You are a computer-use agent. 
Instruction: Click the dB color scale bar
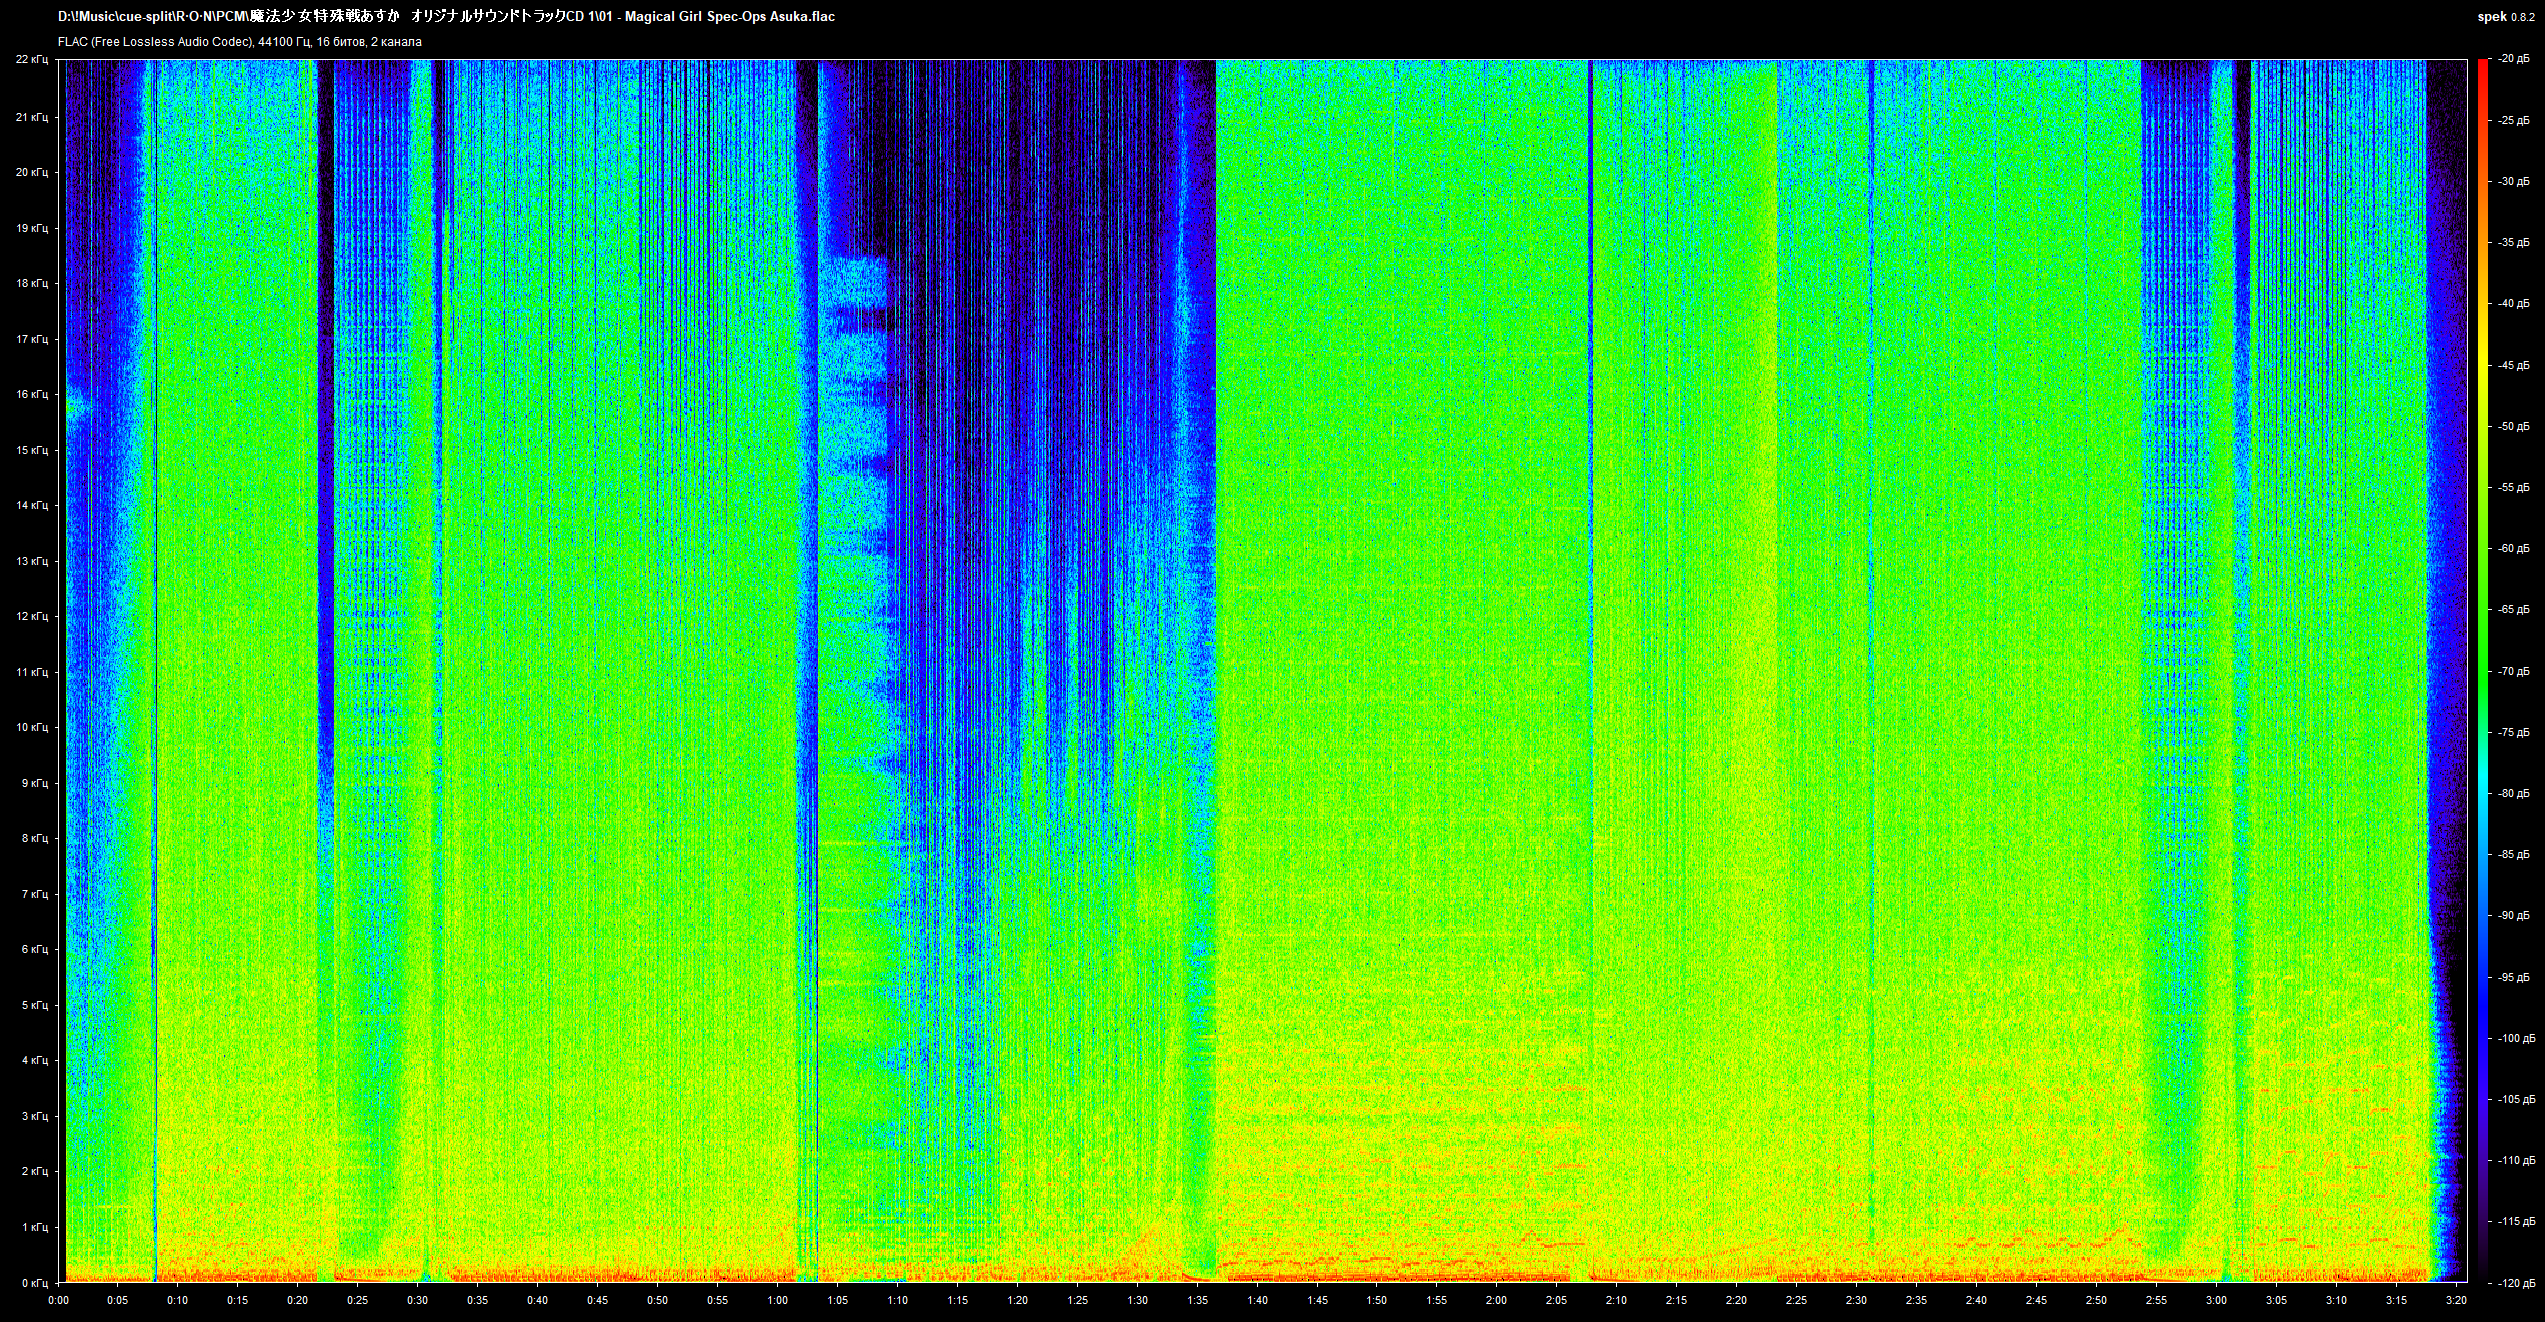click(2483, 671)
